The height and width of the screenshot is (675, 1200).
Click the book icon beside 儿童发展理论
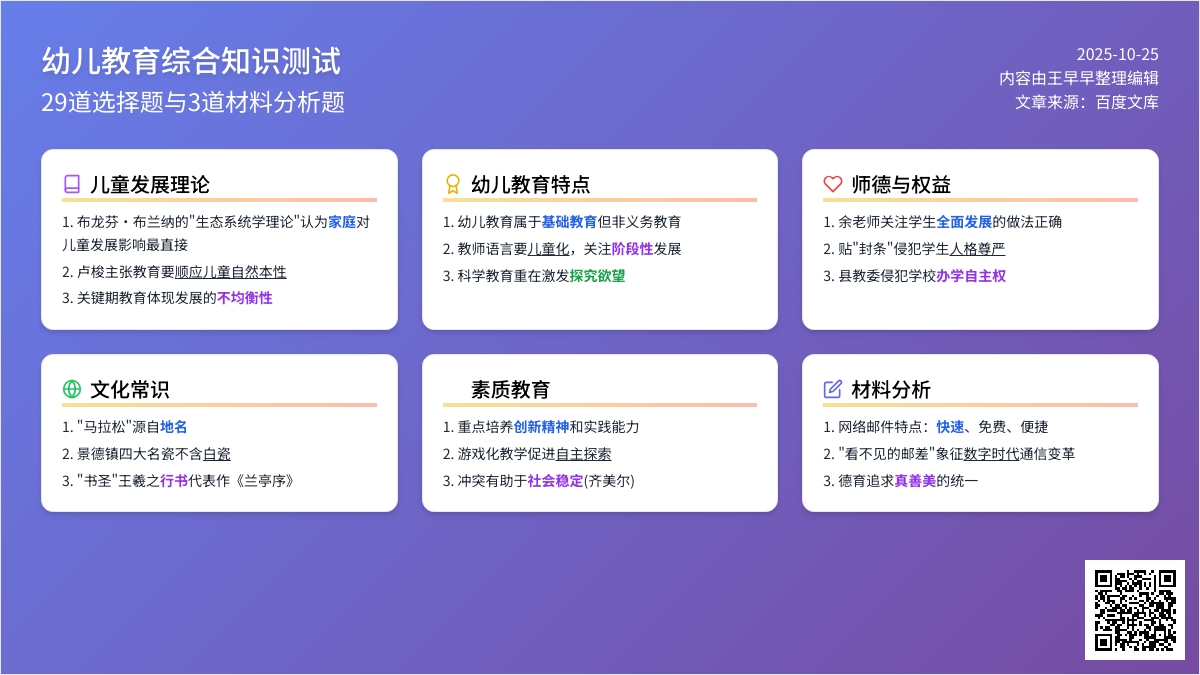[71, 184]
